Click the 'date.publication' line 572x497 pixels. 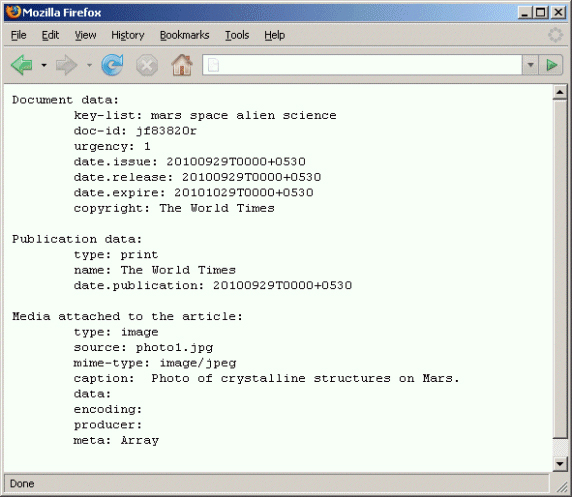coord(213,286)
